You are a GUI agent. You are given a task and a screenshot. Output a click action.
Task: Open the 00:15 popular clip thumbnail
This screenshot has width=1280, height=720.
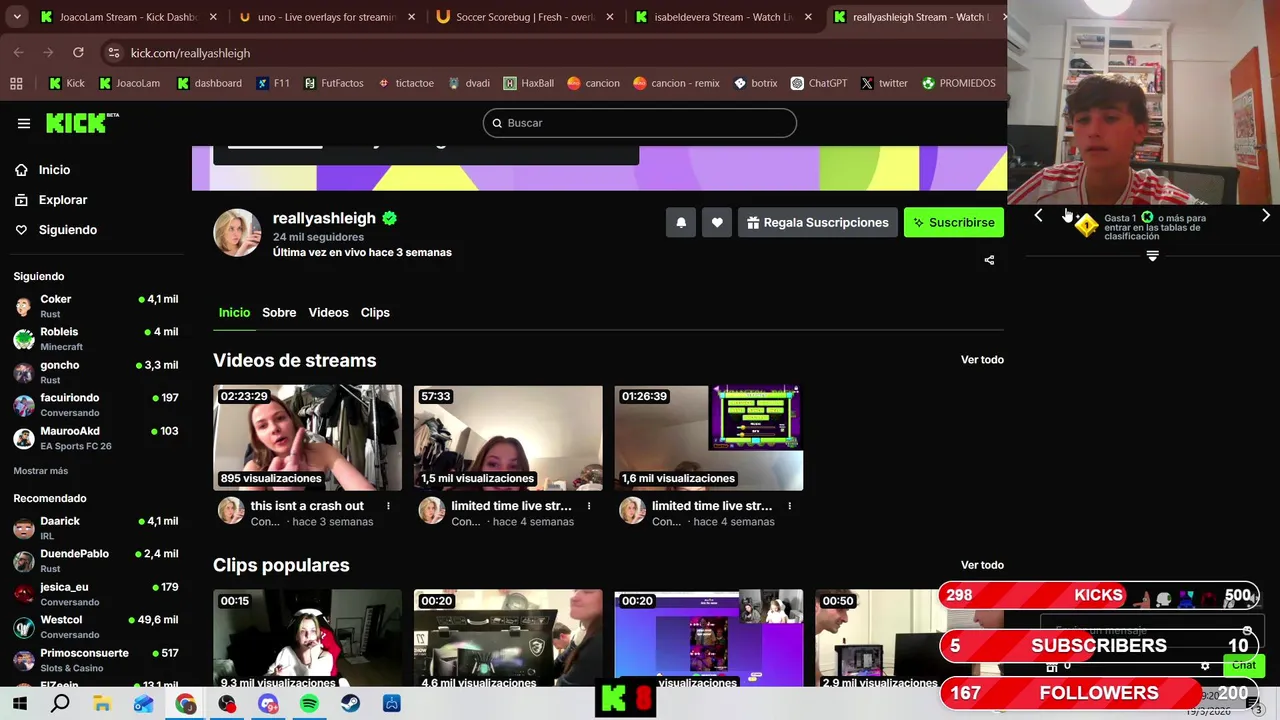[x=307, y=638]
